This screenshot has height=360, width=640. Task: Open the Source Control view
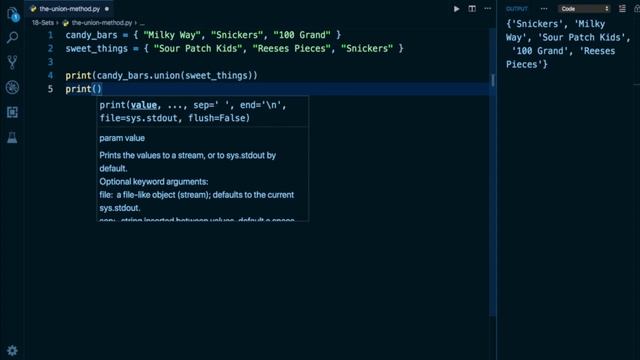(12, 62)
